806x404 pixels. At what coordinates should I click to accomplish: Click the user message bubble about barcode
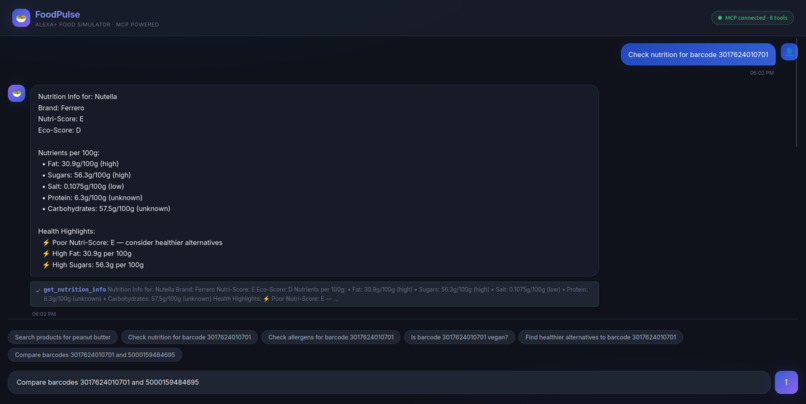(x=698, y=54)
